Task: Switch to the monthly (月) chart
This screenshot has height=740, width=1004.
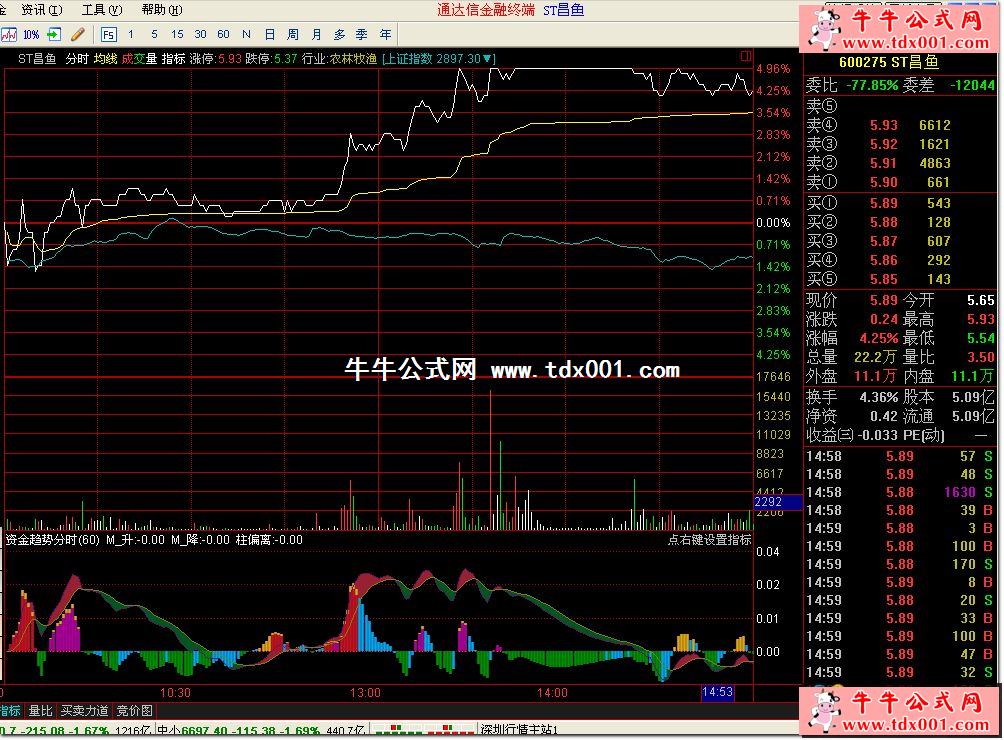Action: [316, 35]
